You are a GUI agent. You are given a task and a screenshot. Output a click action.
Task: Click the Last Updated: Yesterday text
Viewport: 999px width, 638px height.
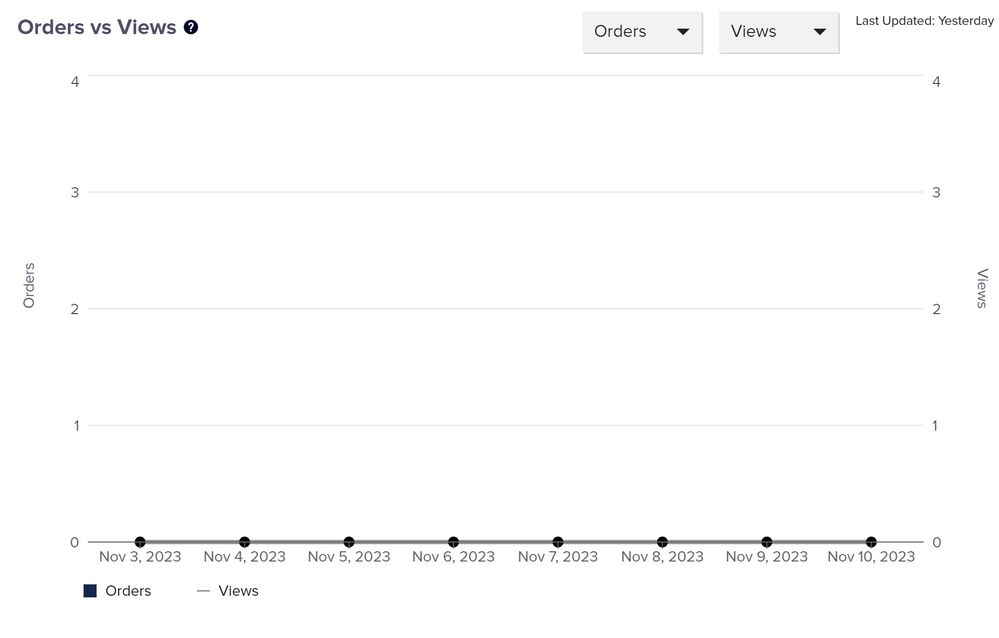click(924, 21)
